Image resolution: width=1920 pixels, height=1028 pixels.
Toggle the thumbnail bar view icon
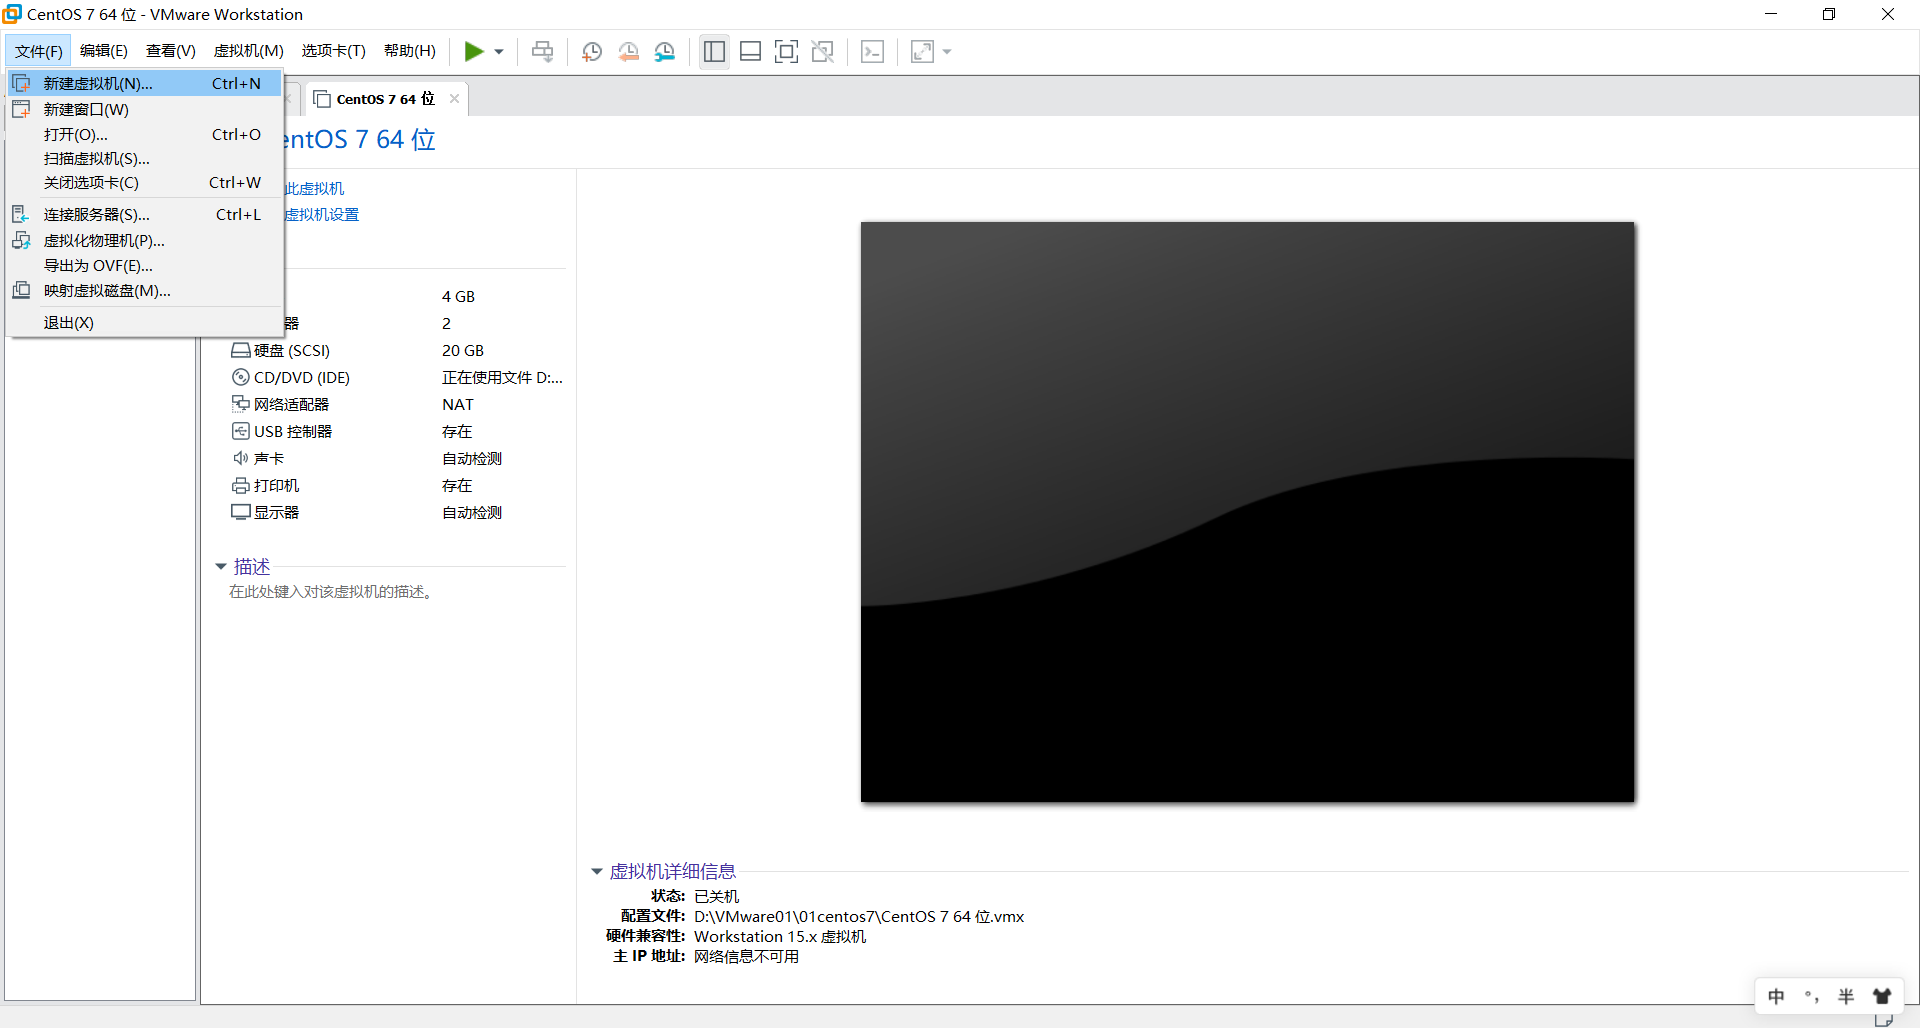[x=750, y=51]
